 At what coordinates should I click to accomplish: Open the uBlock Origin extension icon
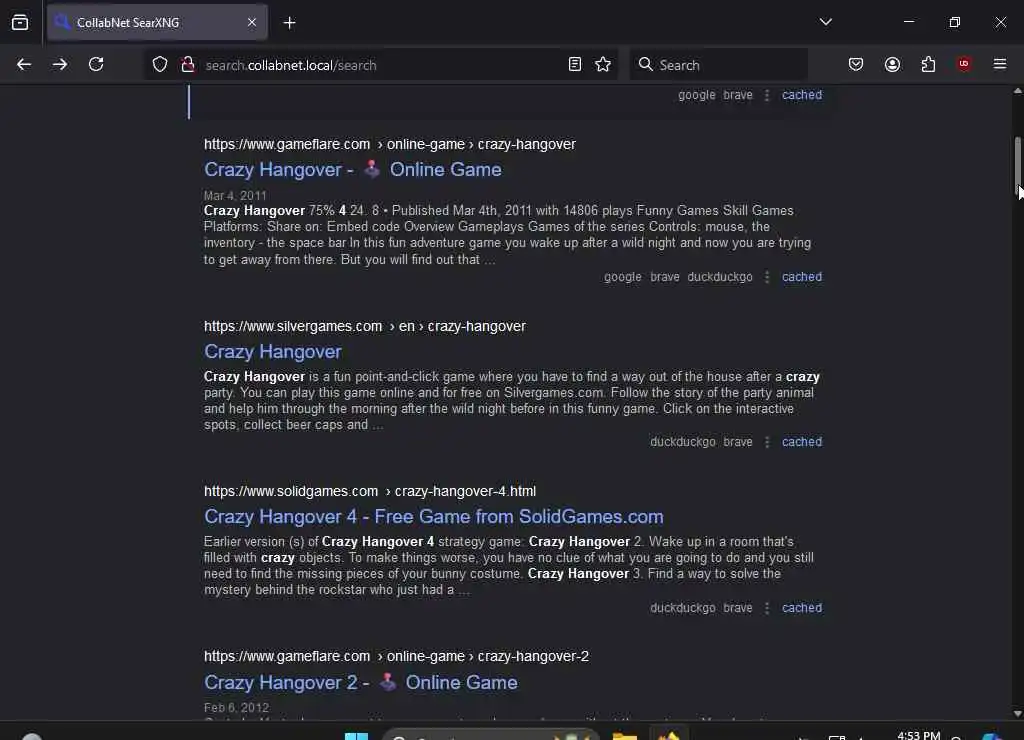pyautogui.click(x=964, y=63)
